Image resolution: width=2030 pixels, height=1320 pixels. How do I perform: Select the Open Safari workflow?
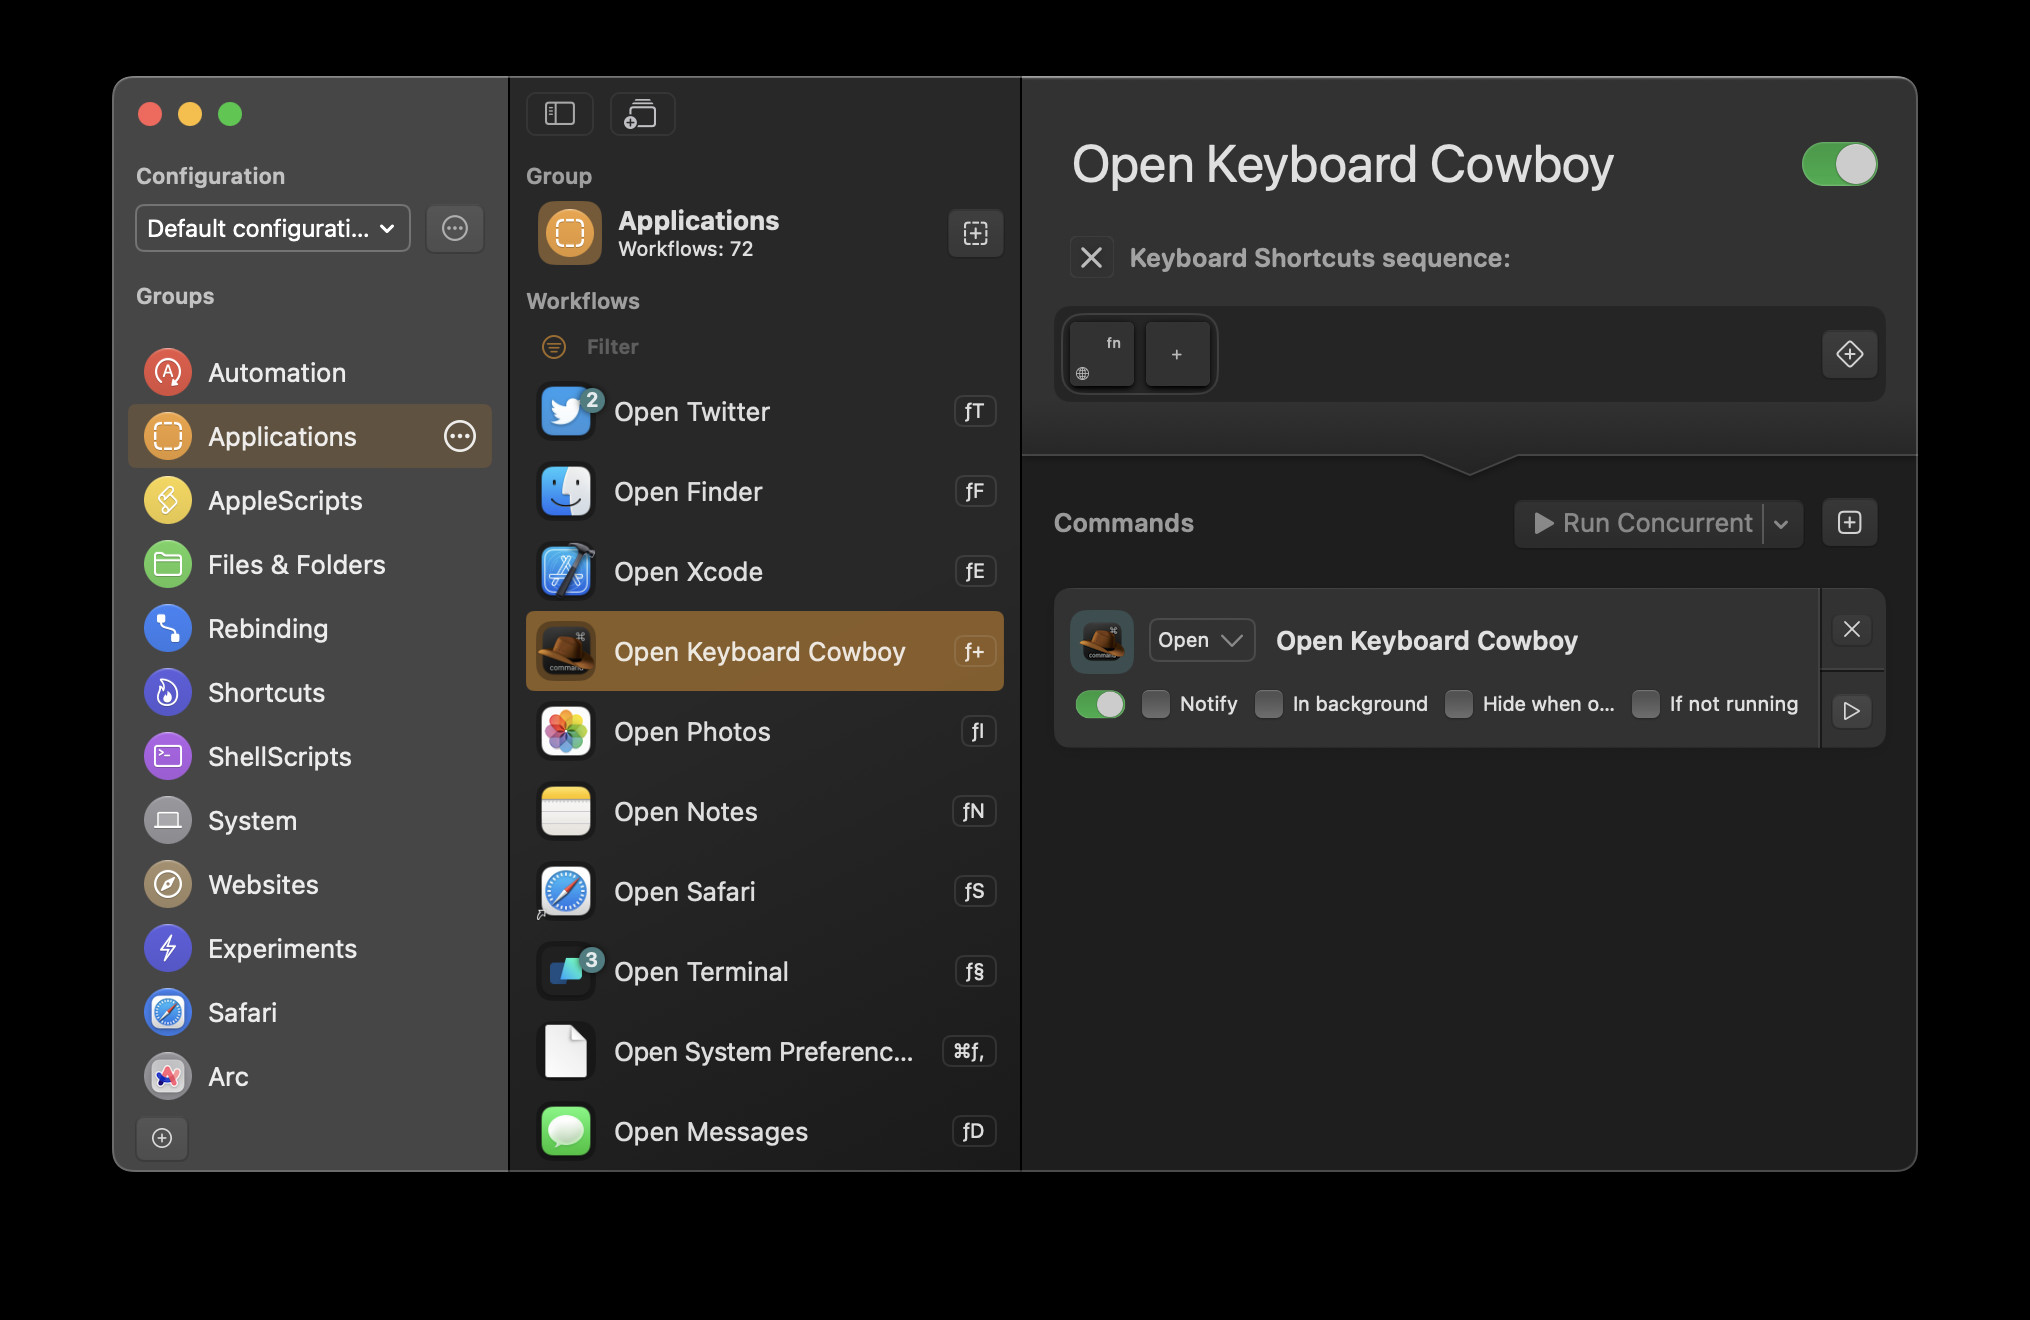point(765,892)
